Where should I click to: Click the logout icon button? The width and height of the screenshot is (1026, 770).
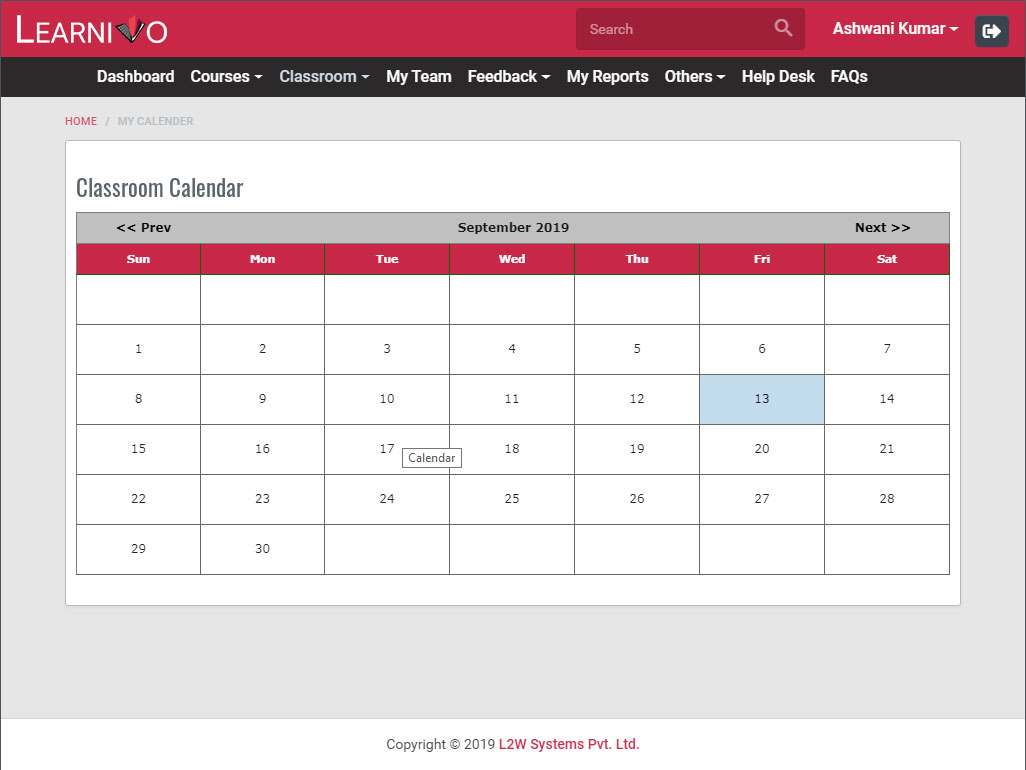click(991, 31)
